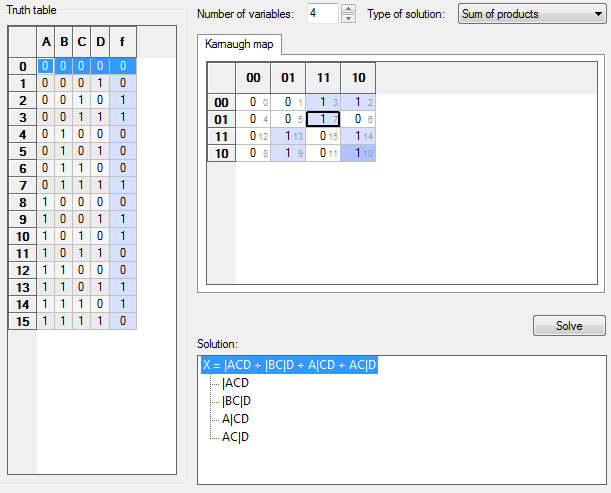Select the full solution X = |ACD + |BC|D...

point(289,365)
